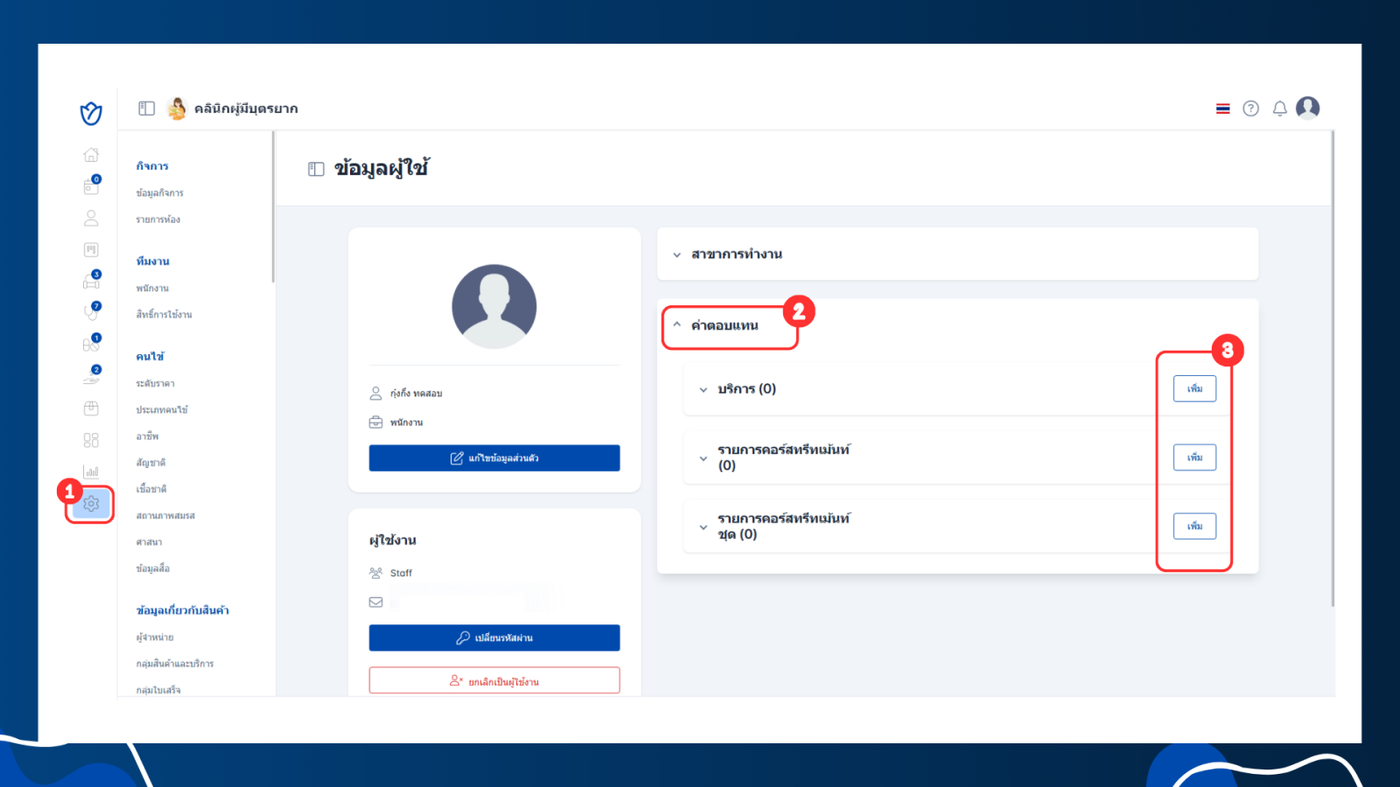This screenshot has width=1400, height=787.
Task: Open the user account avatar at top right
Action: pos(1308,107)
